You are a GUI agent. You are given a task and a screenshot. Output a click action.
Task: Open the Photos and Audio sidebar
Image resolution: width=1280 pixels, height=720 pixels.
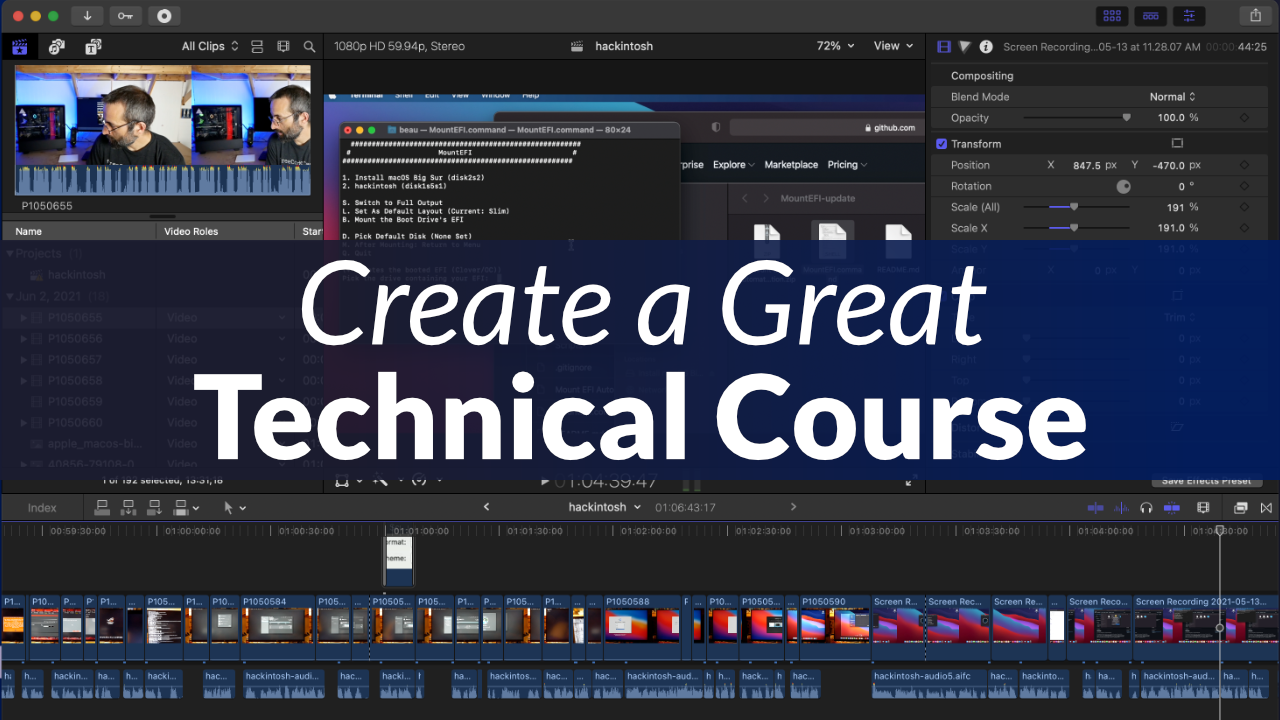coord(57,46)
